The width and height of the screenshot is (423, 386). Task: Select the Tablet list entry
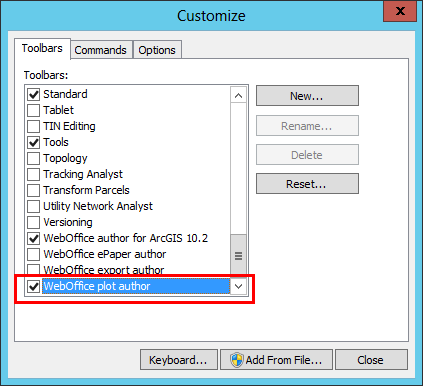coord(59,110)
